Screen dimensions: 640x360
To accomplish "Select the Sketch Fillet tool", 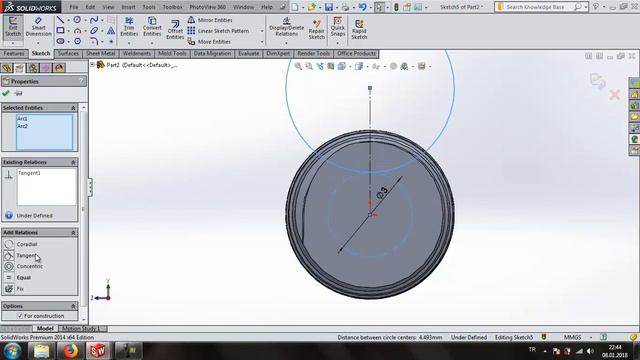I will [94, 41].
